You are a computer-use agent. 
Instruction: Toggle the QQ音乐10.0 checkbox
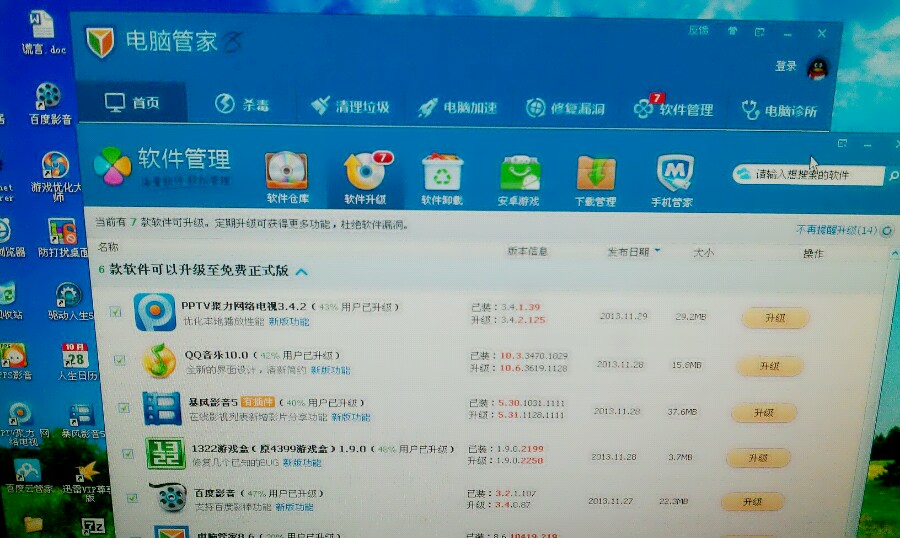pos(119,360)
